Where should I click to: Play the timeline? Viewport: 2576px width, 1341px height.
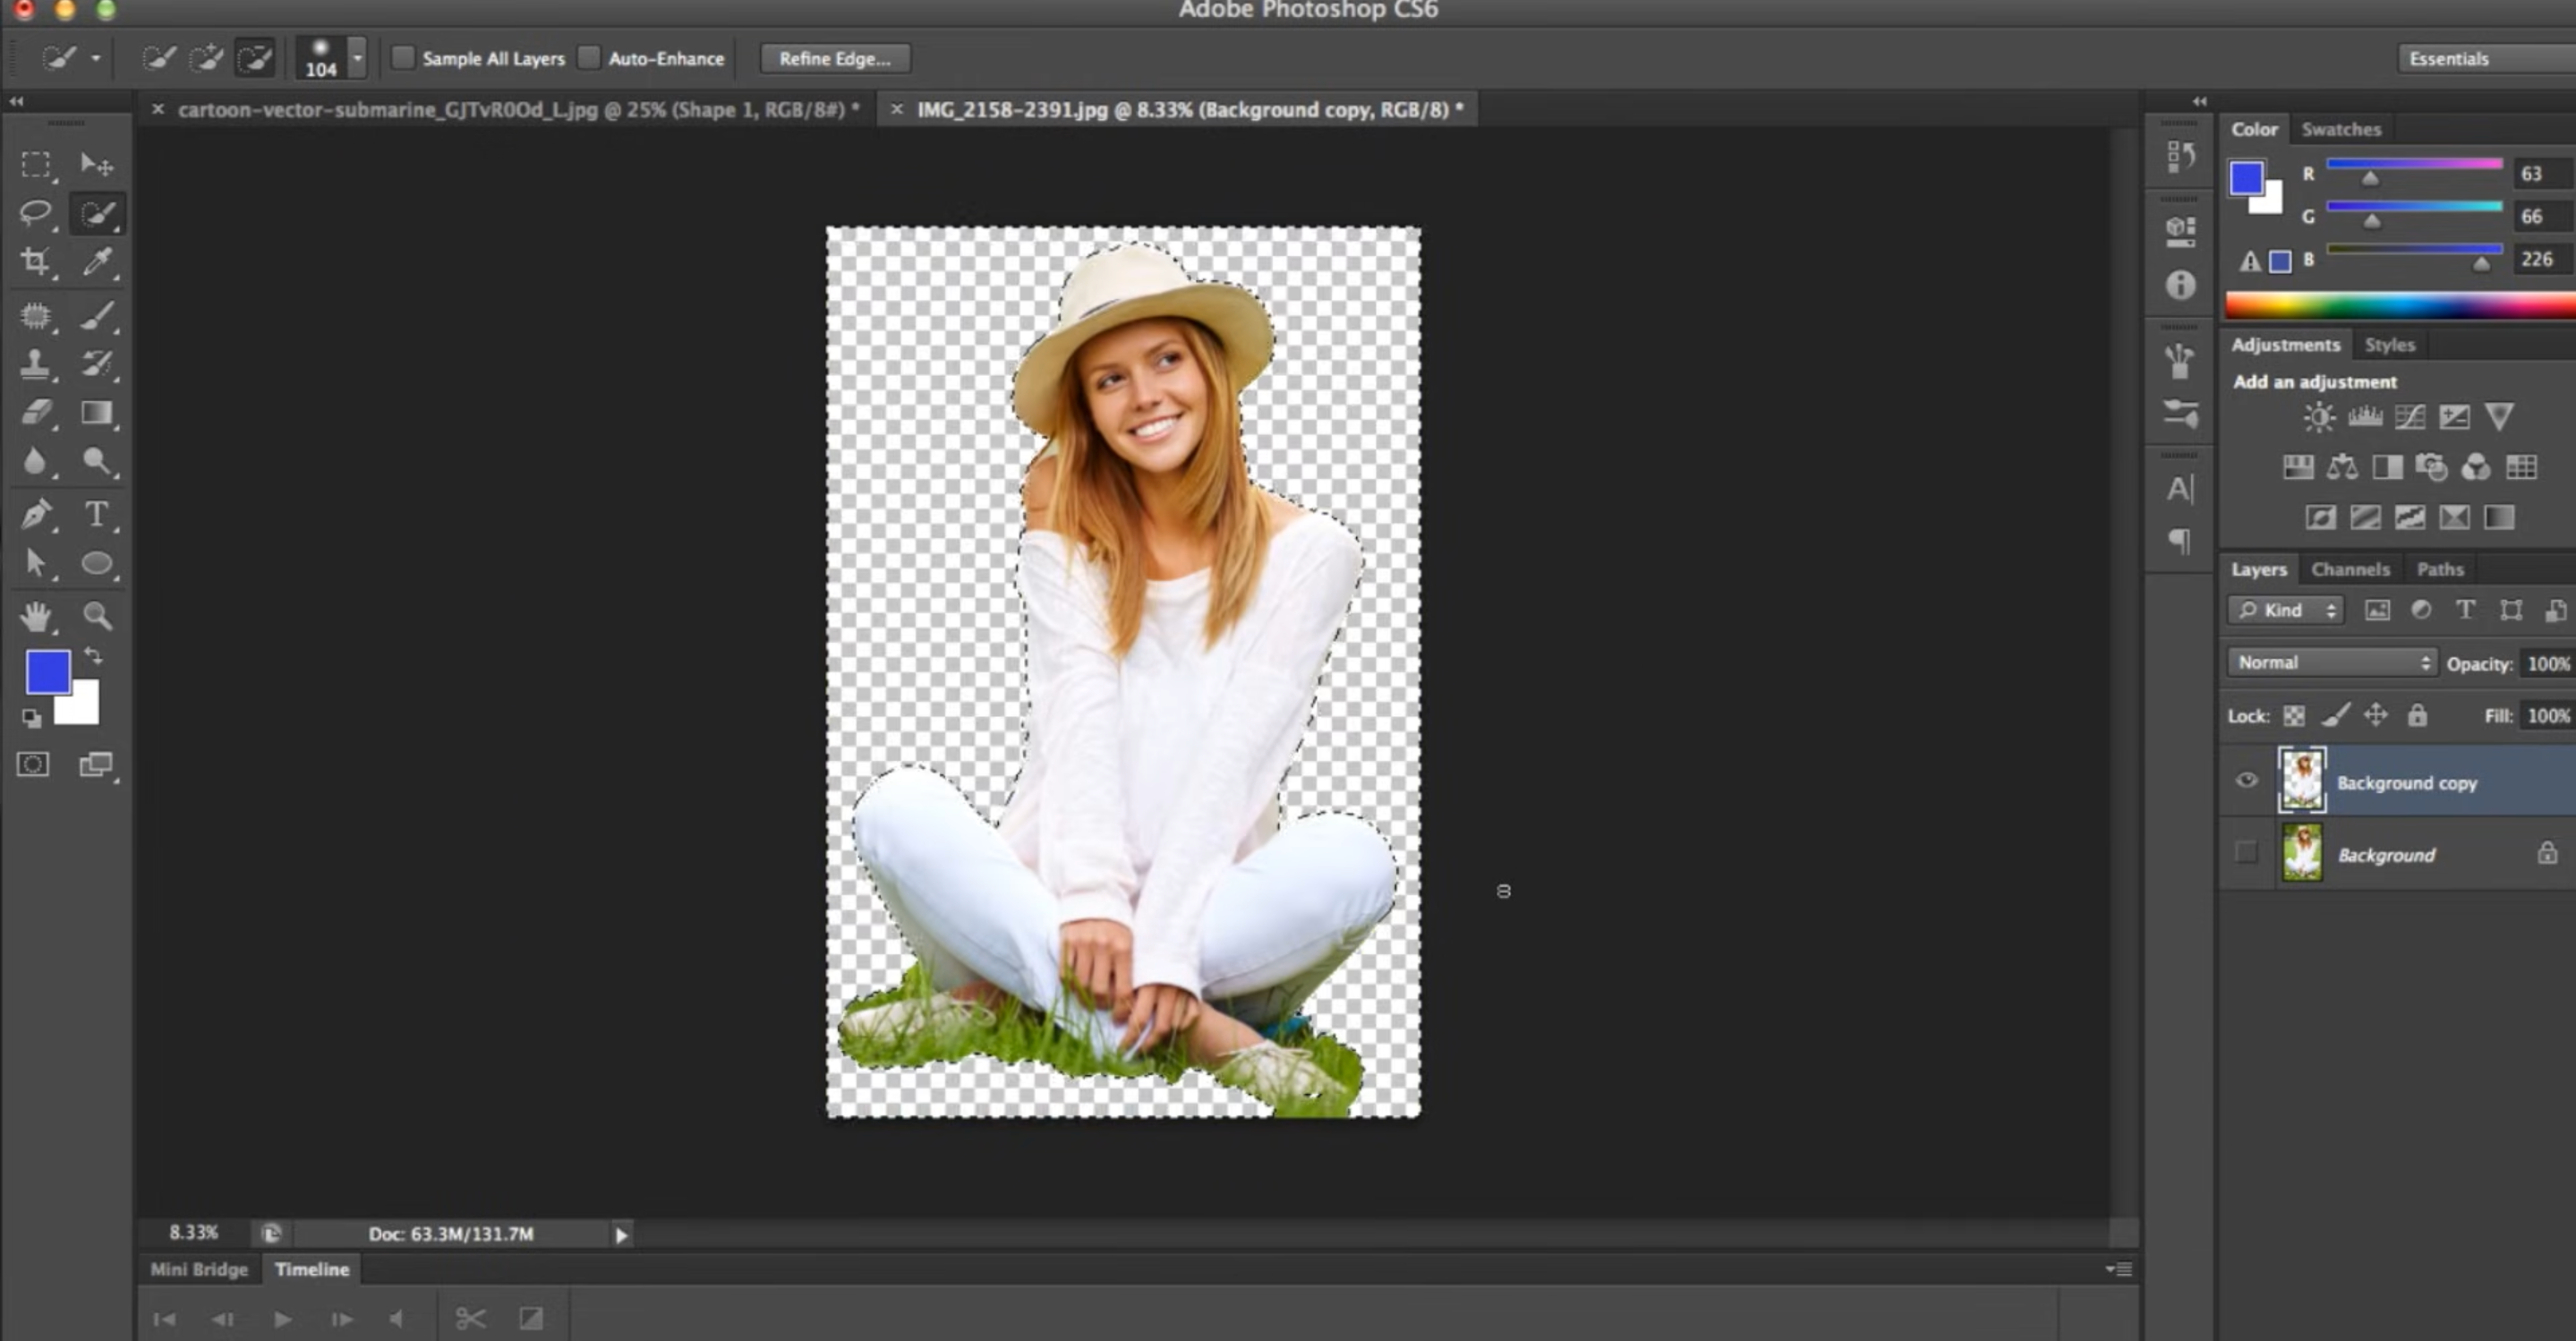[283, 1319]
